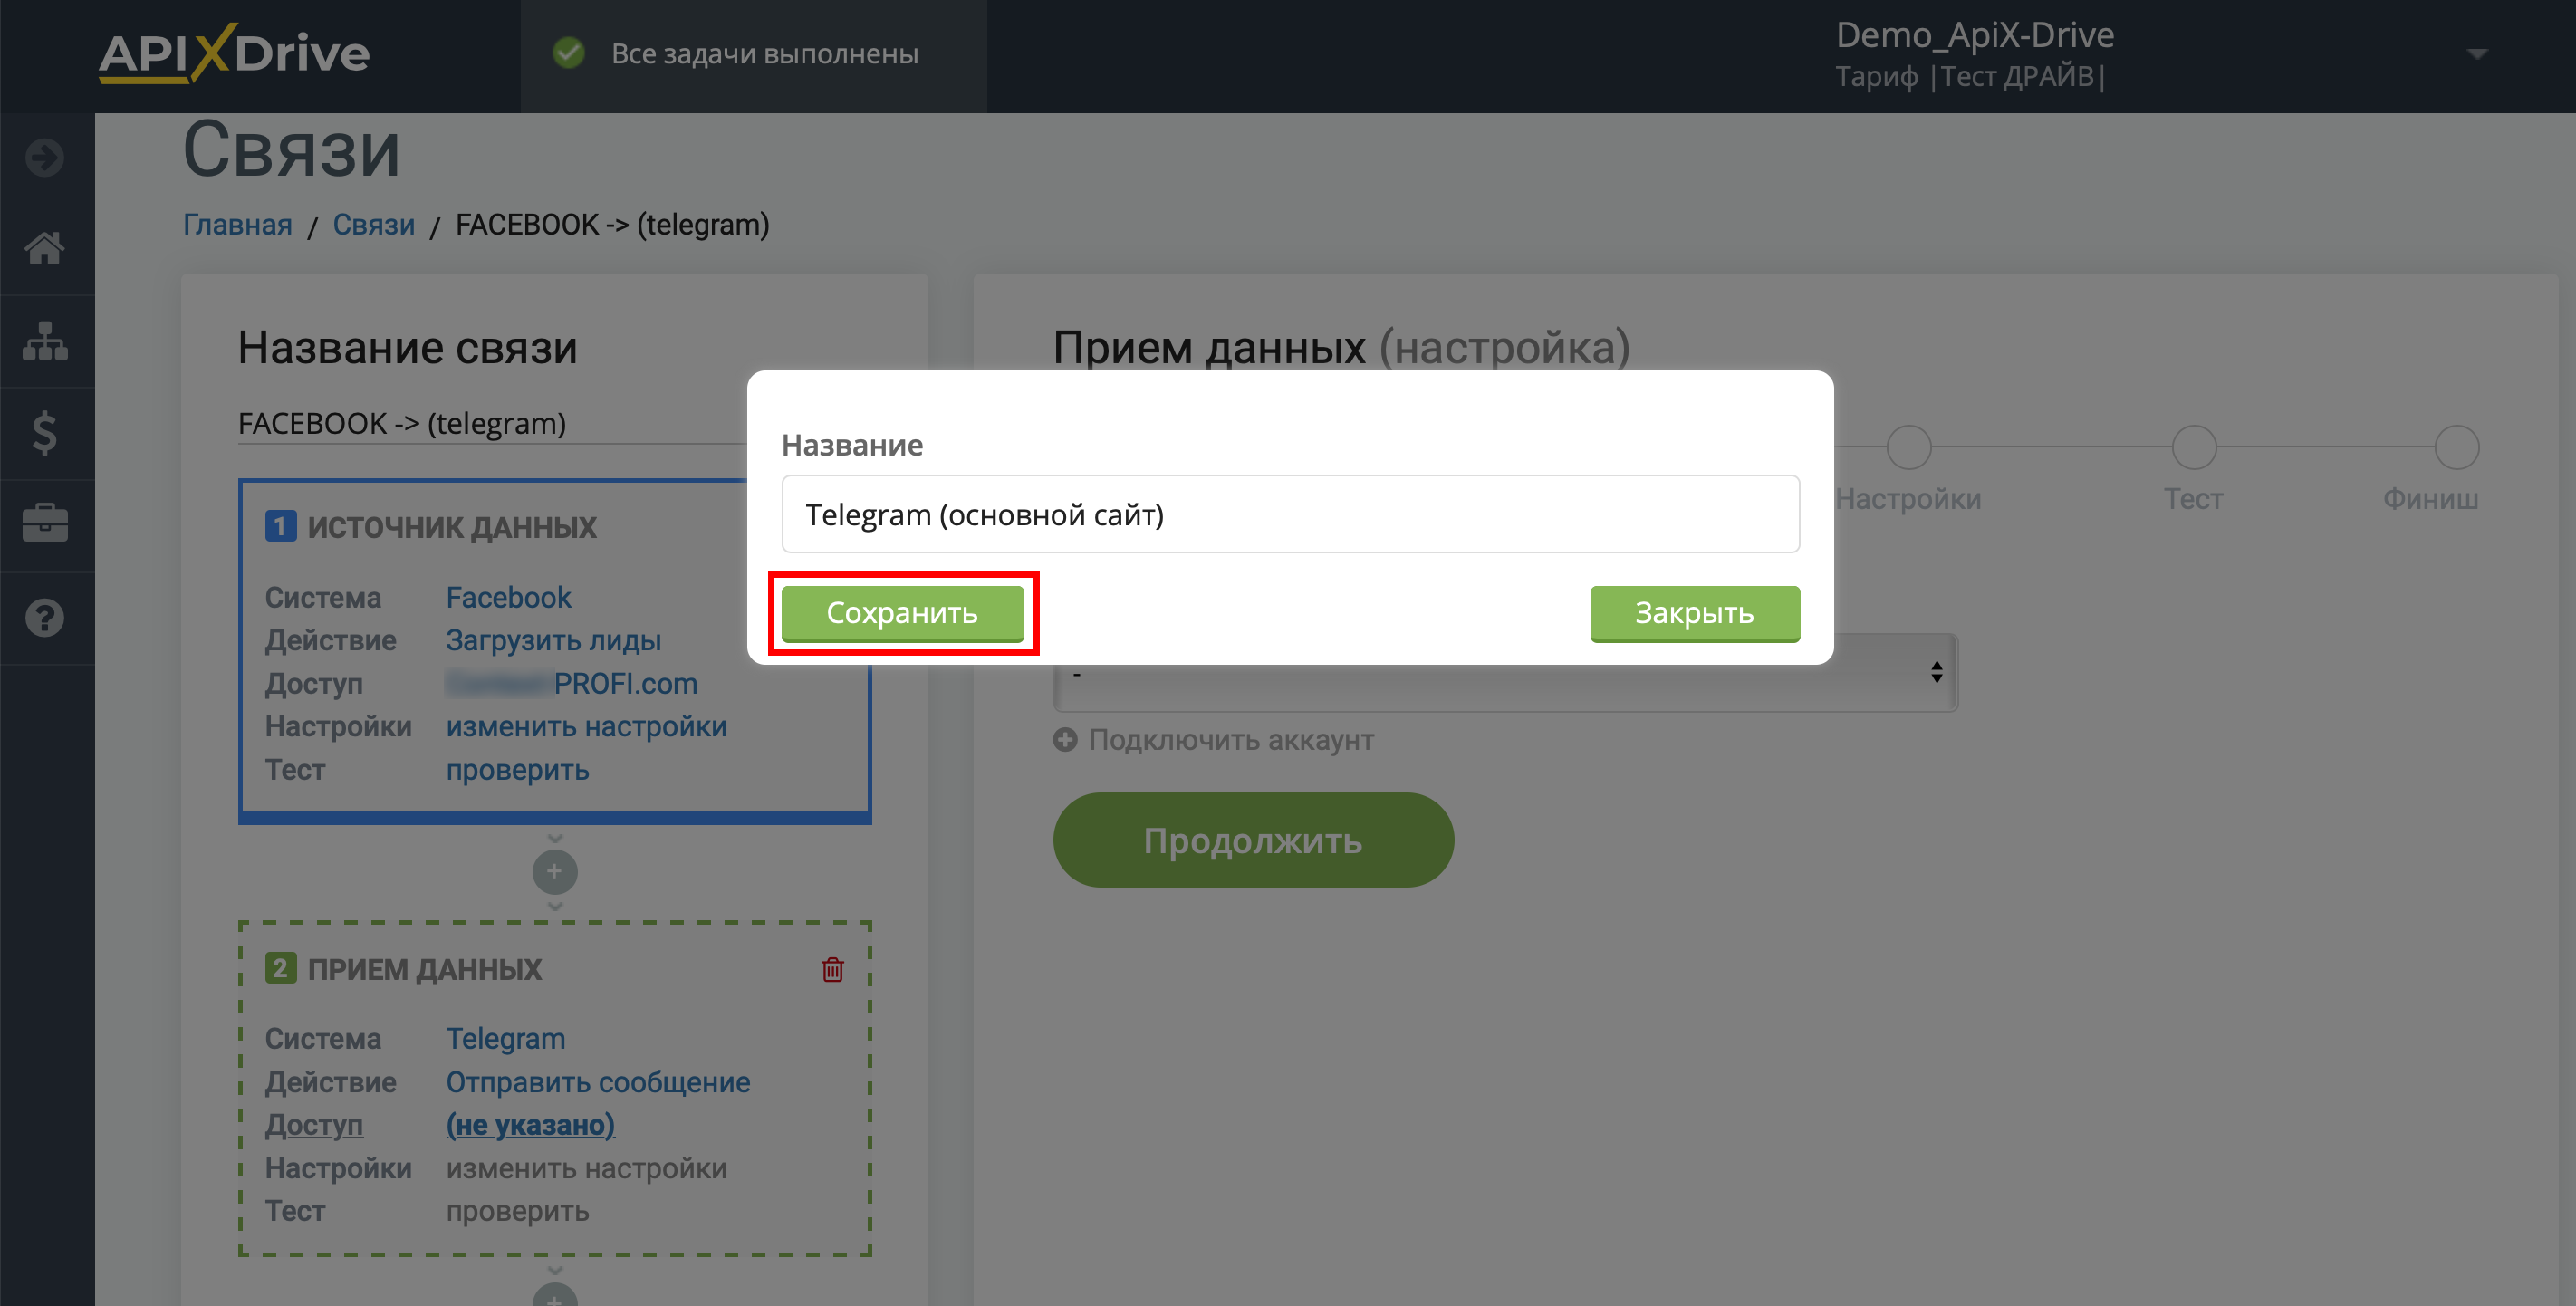The height and width of the screenshot is (1306, 2576).
Task: Click Отправить сообщение action link
Action: tap(598, 1082)
